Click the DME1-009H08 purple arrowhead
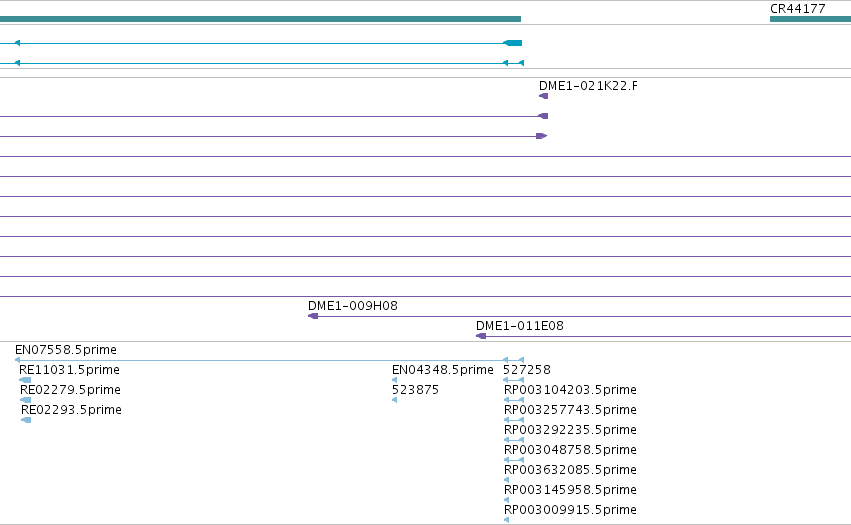 313,316
